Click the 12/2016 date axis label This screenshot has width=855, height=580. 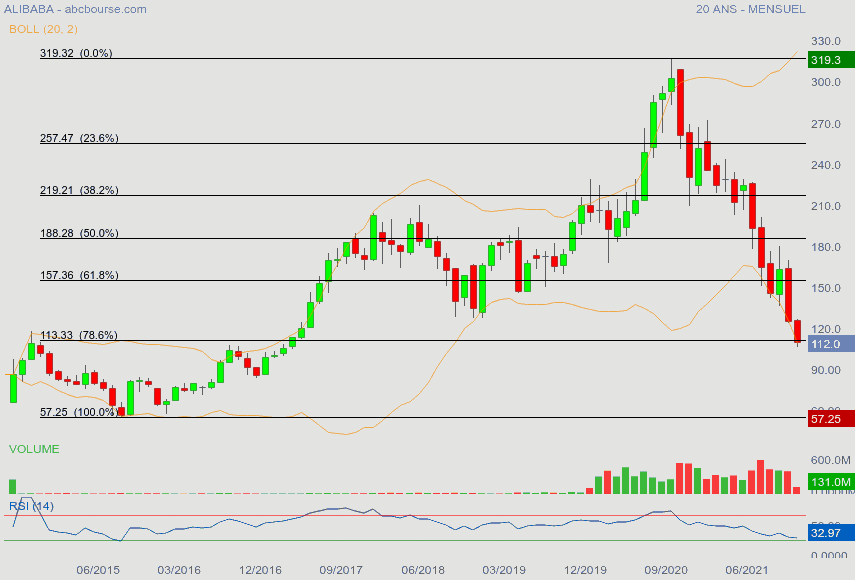click(x=260, y=570)
